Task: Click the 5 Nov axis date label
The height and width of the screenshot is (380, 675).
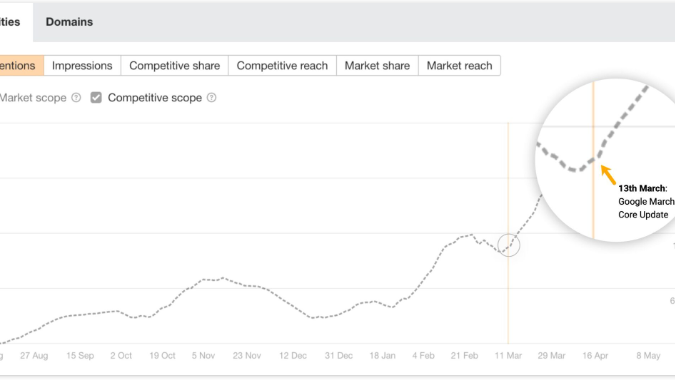Action: (203, 355)
